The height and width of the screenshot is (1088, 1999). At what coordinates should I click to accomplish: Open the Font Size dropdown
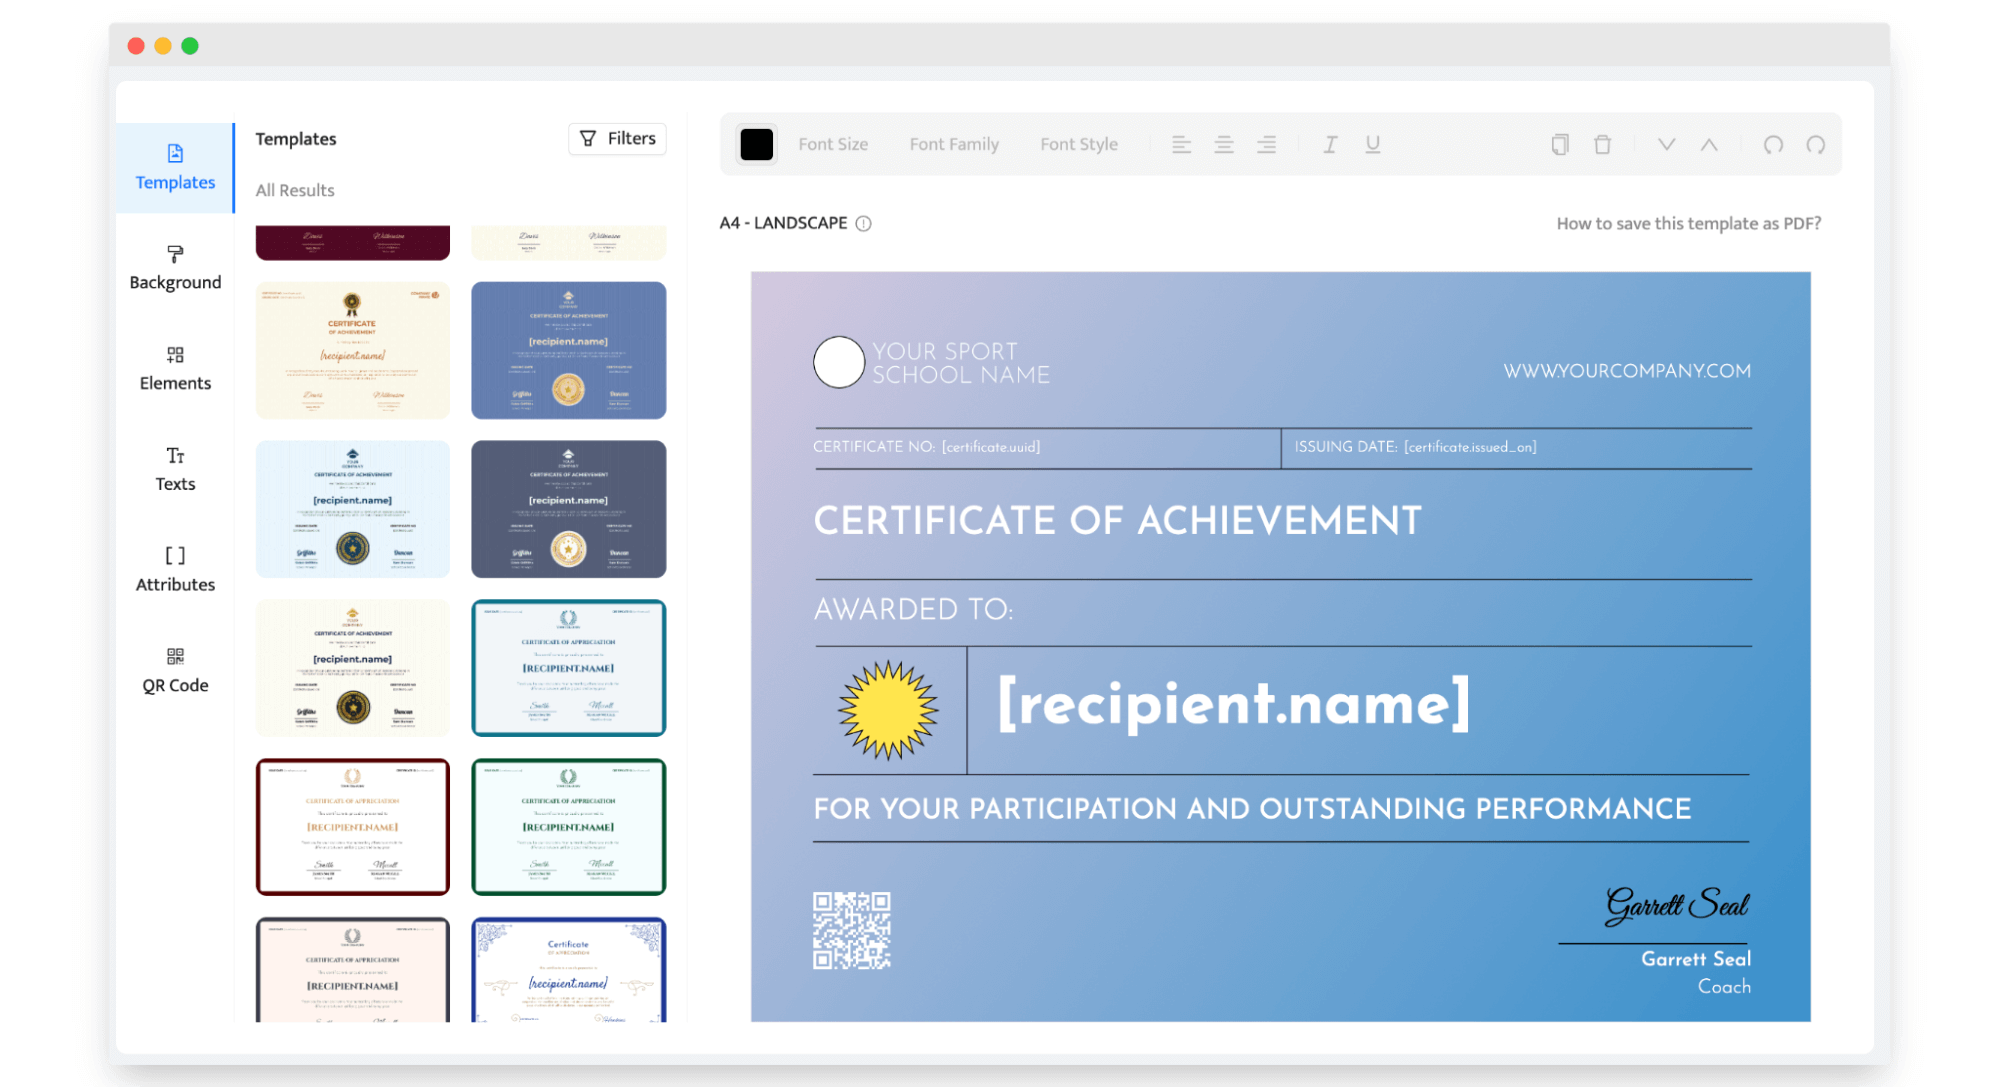(833, 145)
